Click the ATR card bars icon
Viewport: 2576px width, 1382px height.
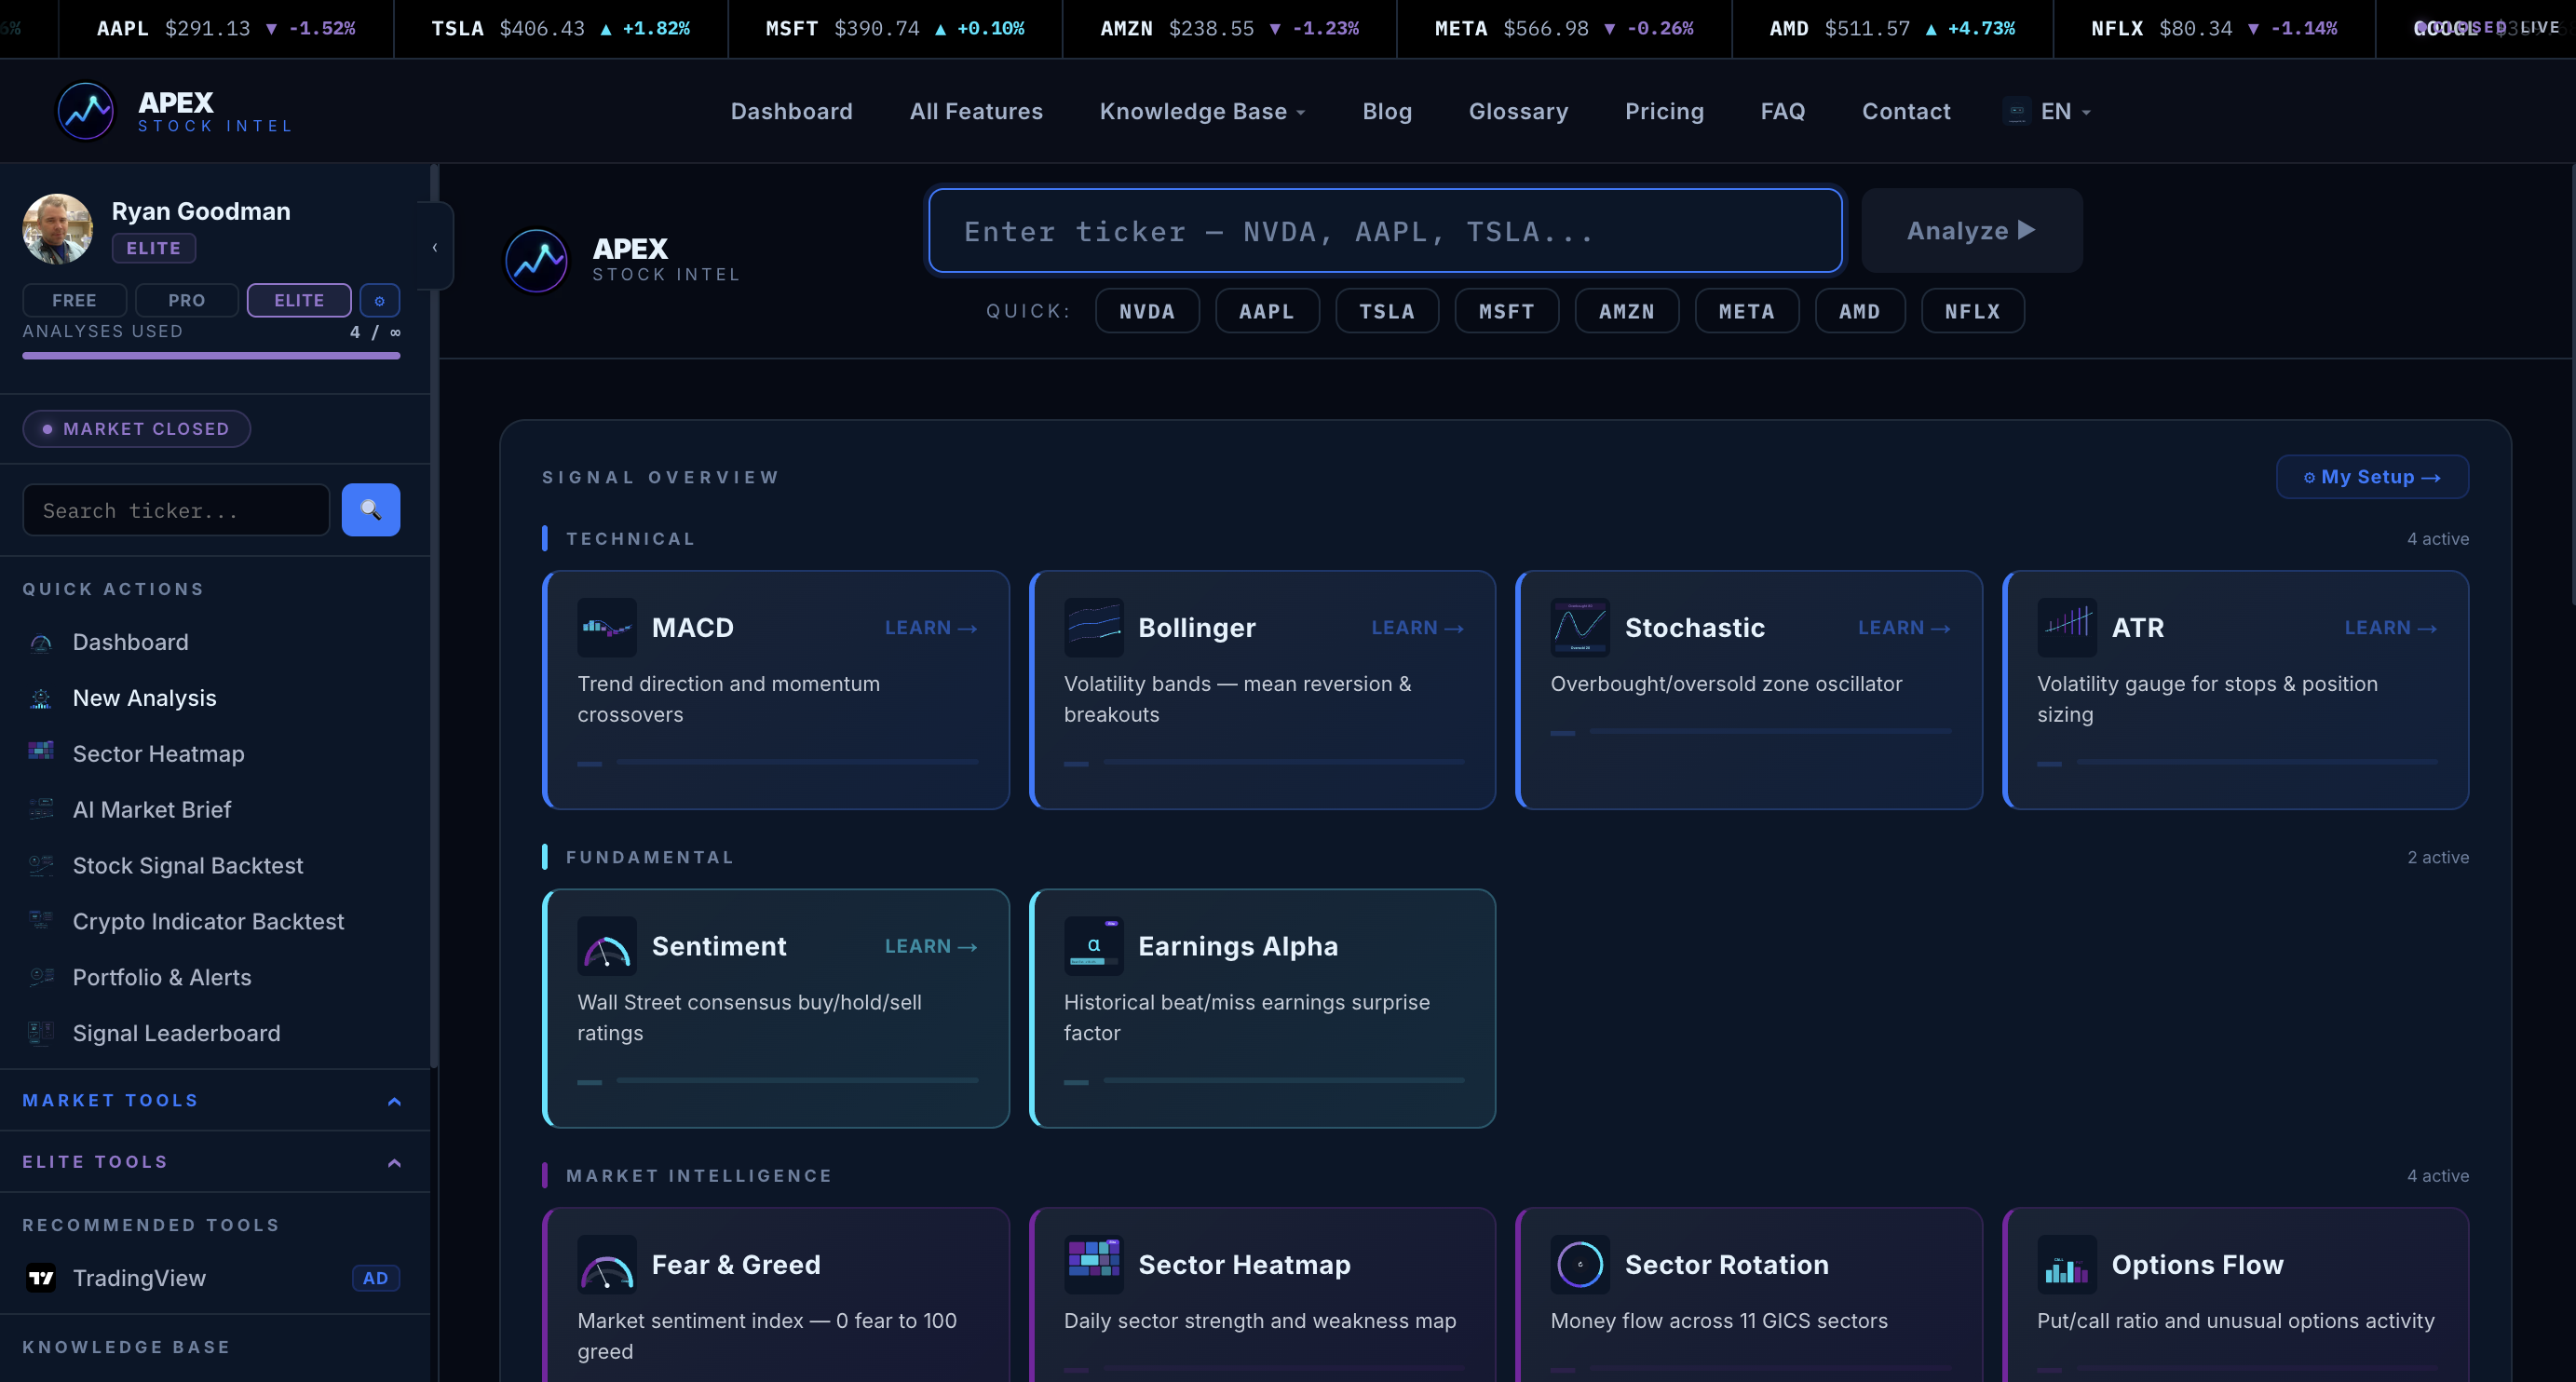tap(2067, 628)
